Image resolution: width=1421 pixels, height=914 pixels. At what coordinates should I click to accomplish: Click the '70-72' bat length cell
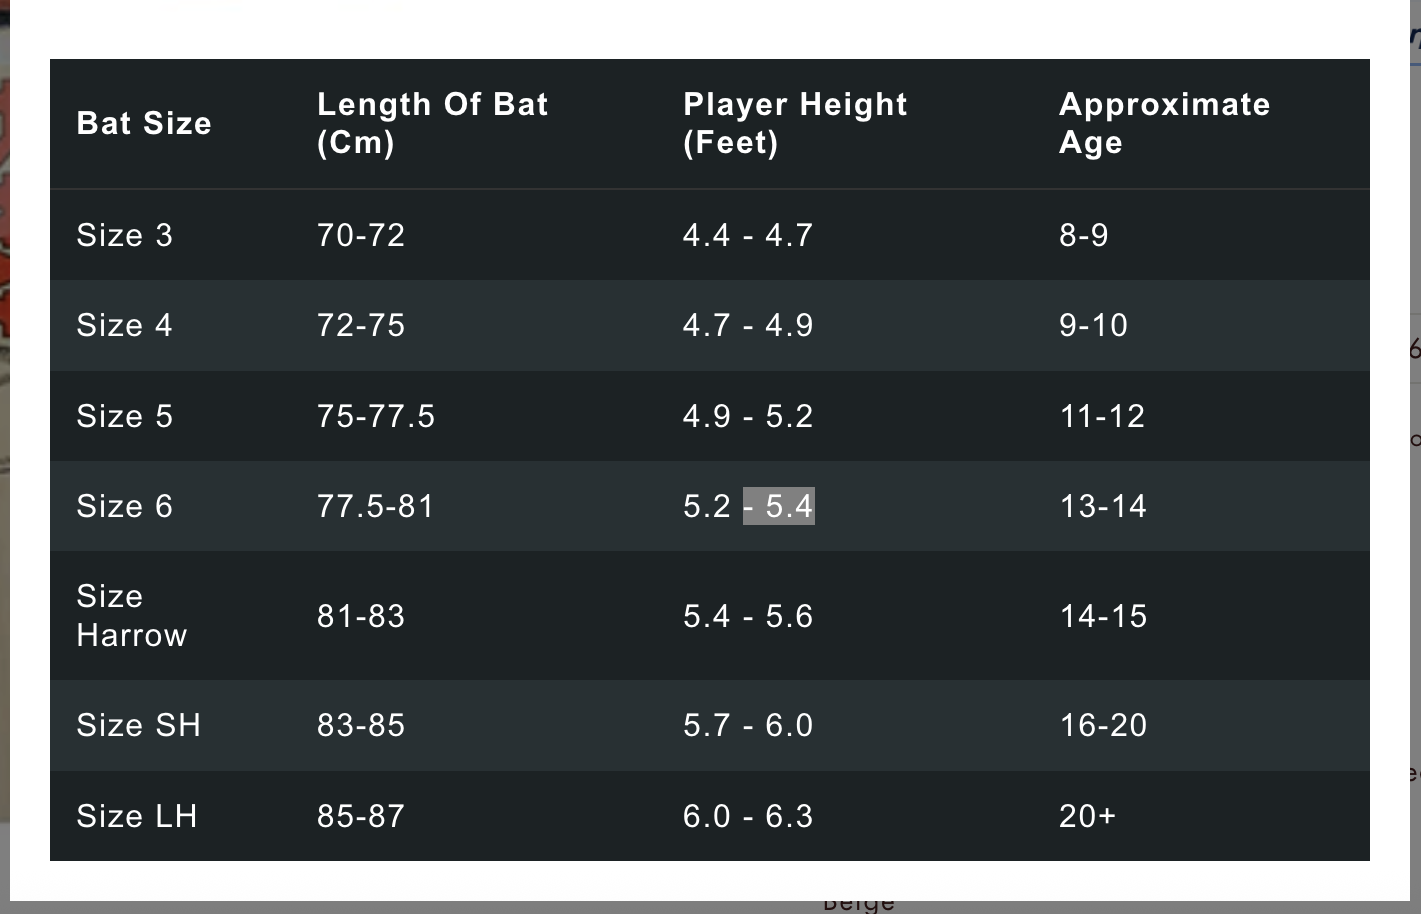361,235
